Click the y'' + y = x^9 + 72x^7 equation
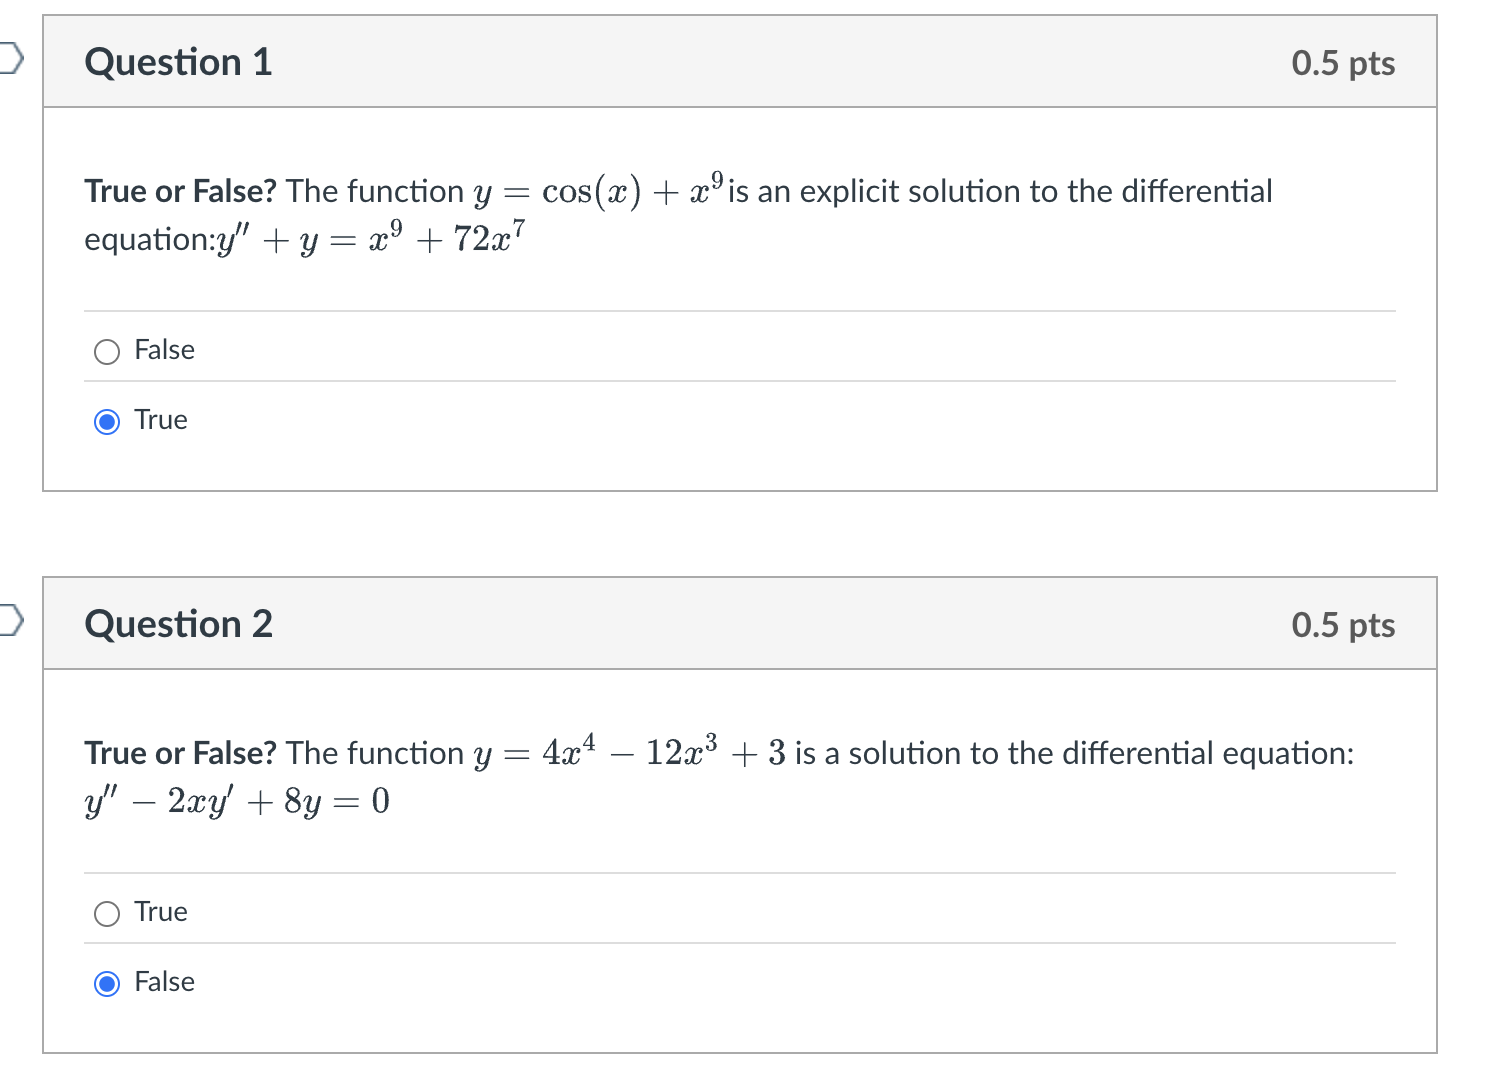The image size is (1498, 1088). [372, 238]
